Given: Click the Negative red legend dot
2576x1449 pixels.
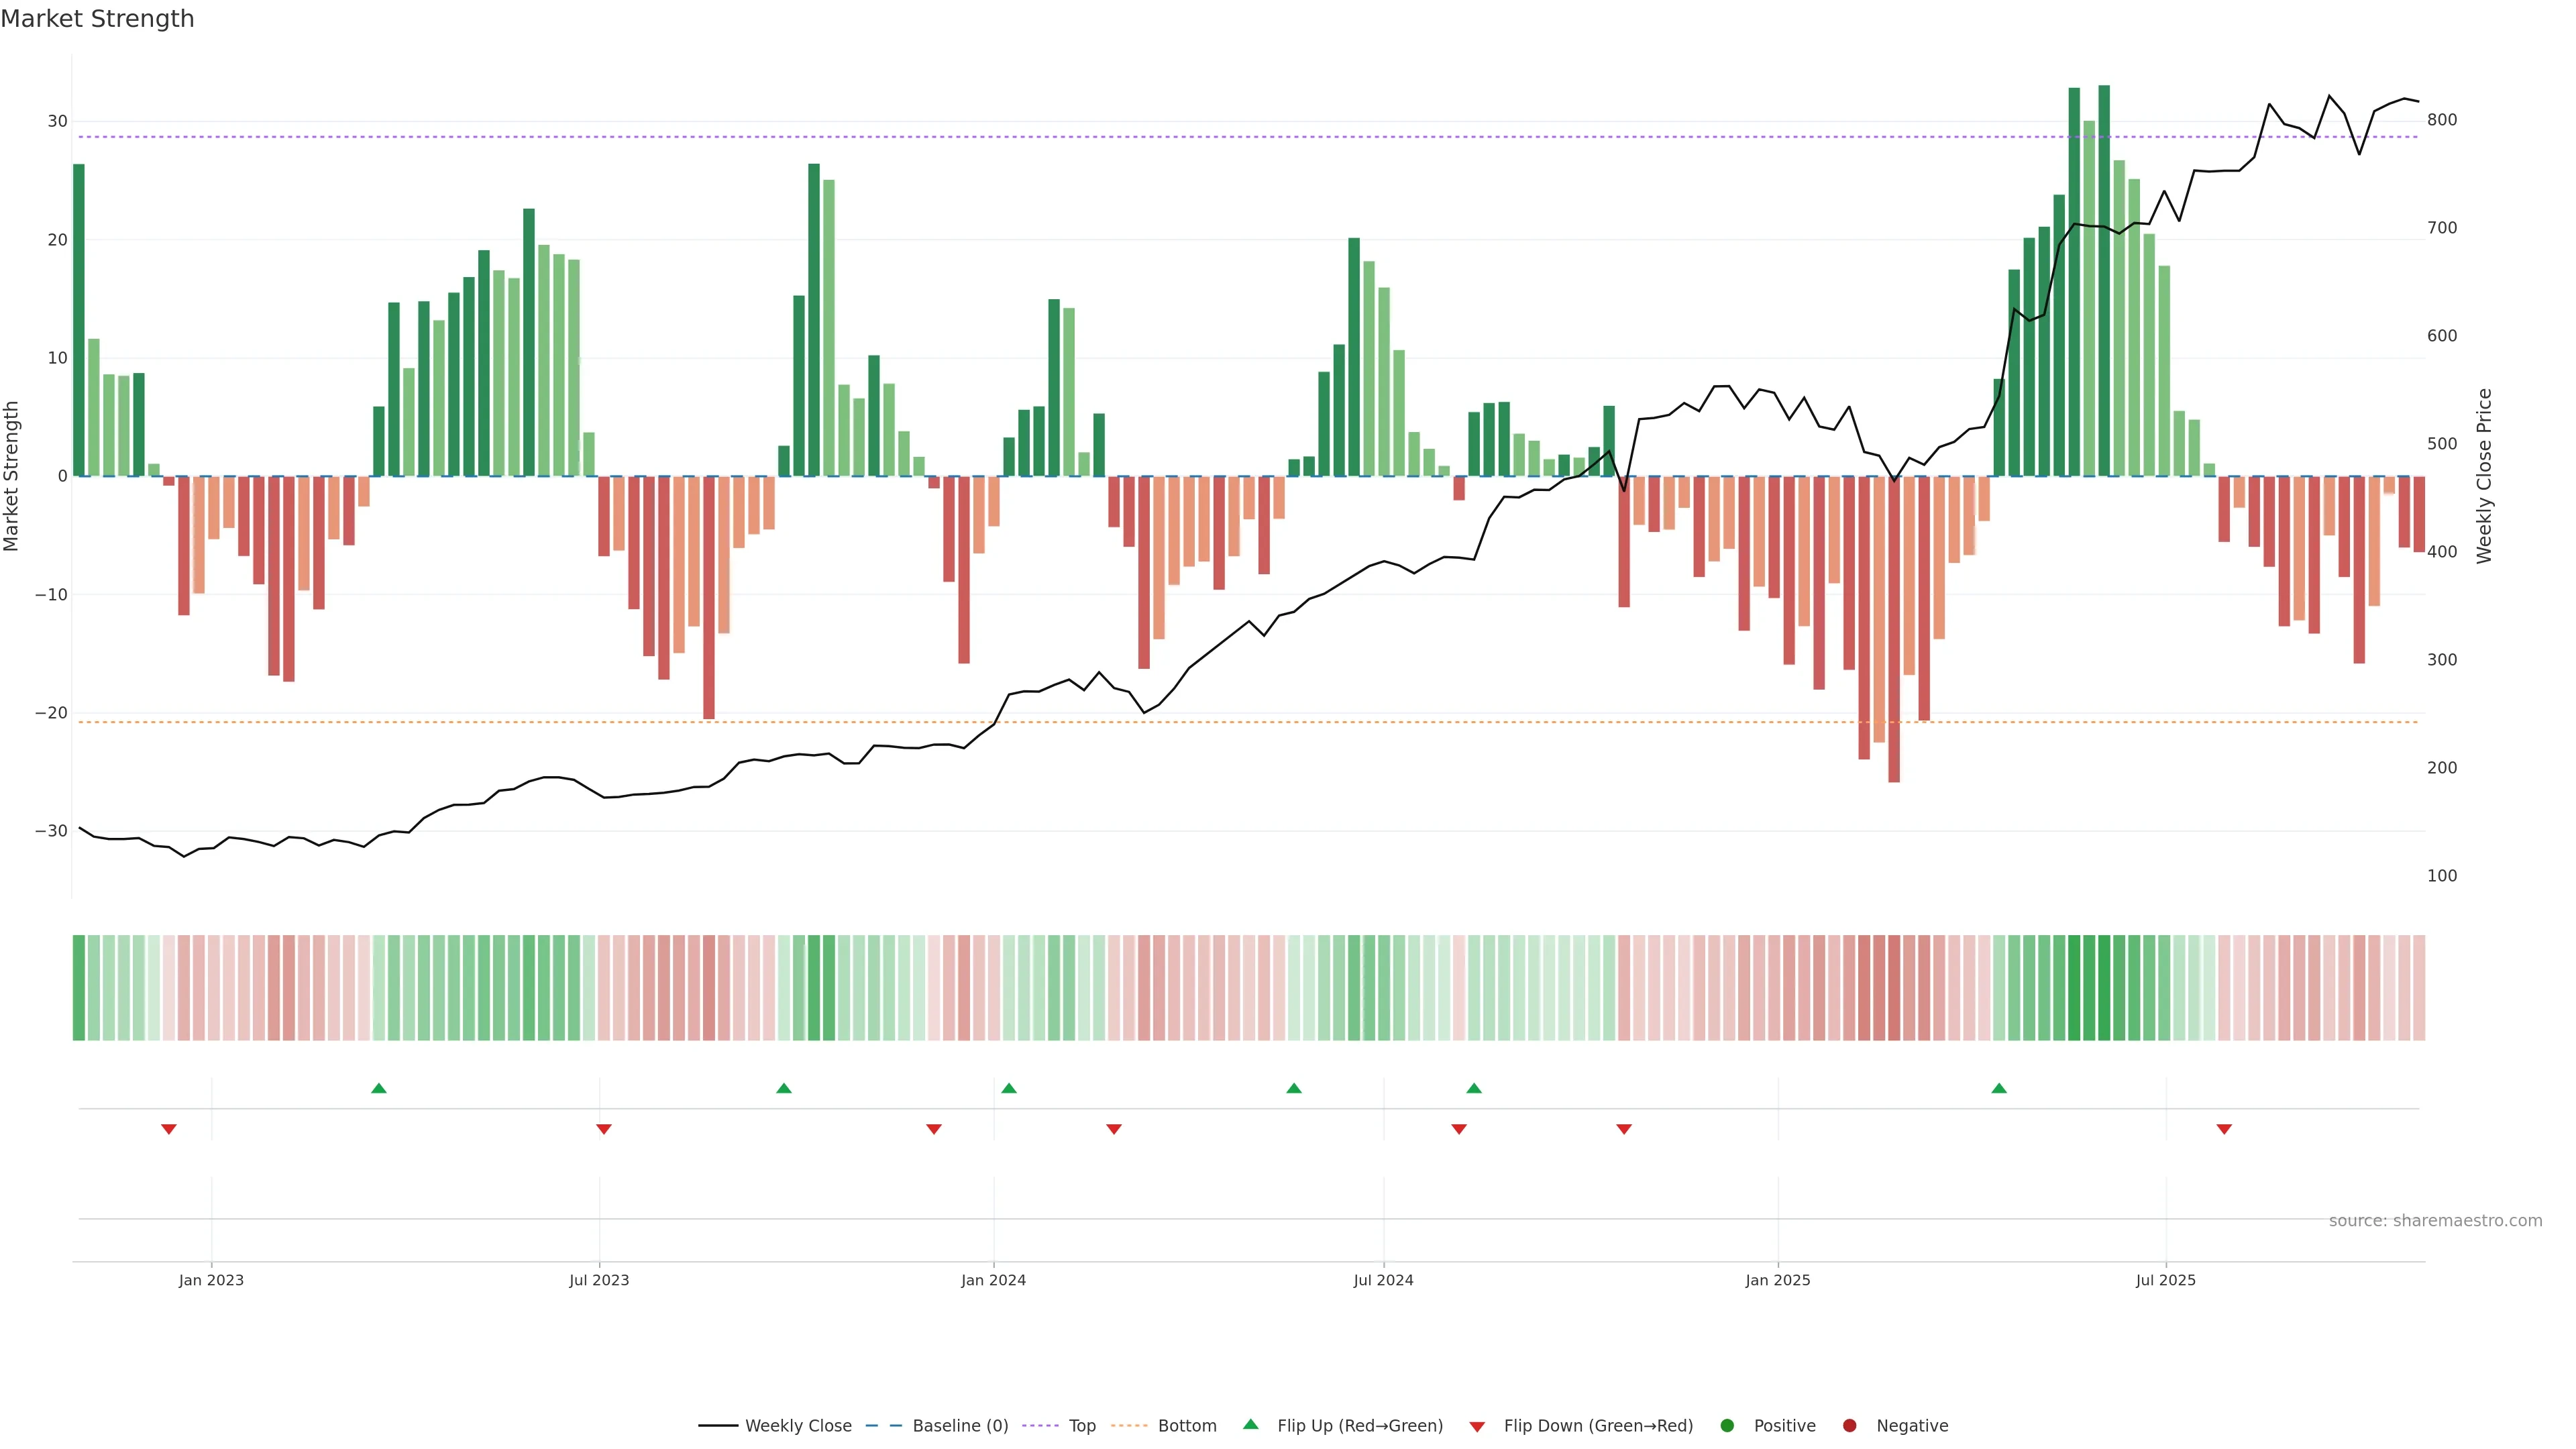Looking at the screenshot, I should pyautogui.click(x=1849, y=1426).
